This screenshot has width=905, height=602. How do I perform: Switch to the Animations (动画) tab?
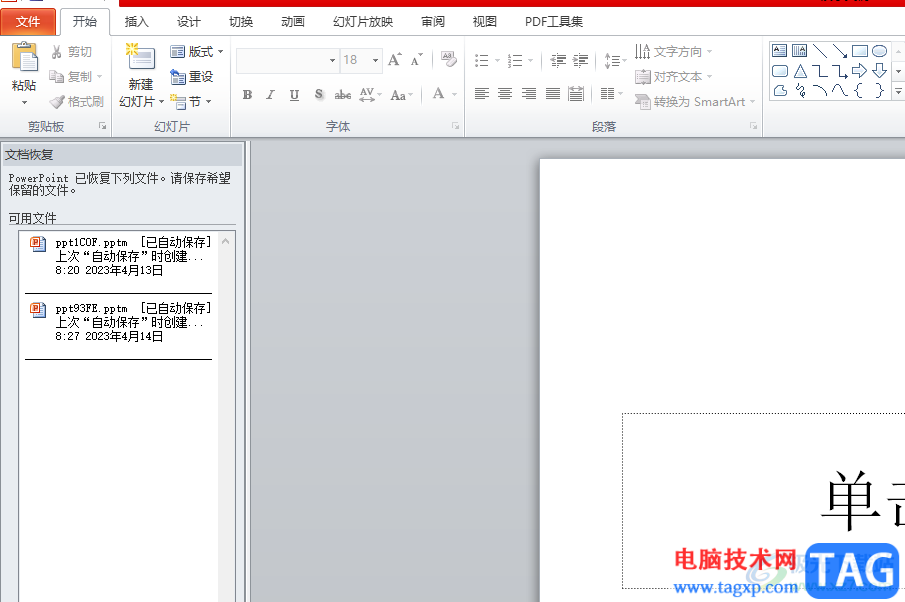[293, 22]
